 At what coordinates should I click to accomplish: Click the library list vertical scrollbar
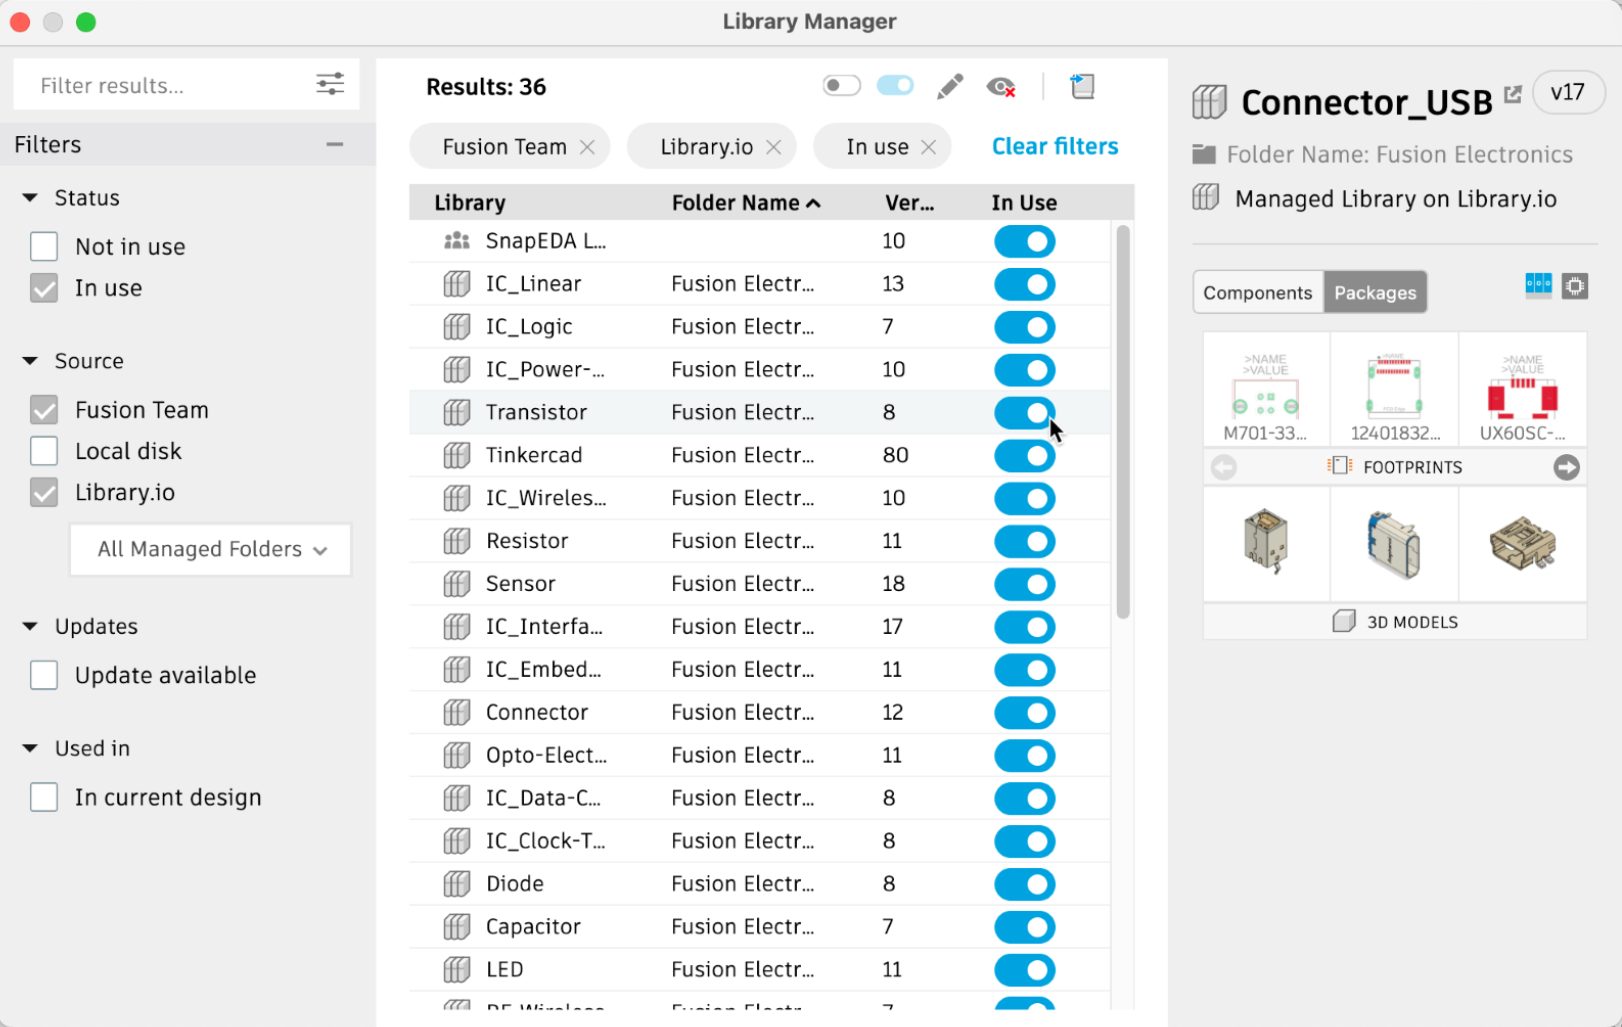[1123, 420]
